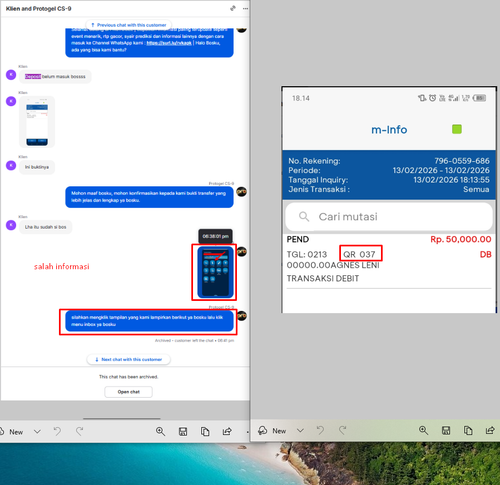This screenshot has height=485, width=500.
Task: Open New snip options dropdown in left window
Action: pyautogui.click(x=37, y=432)
